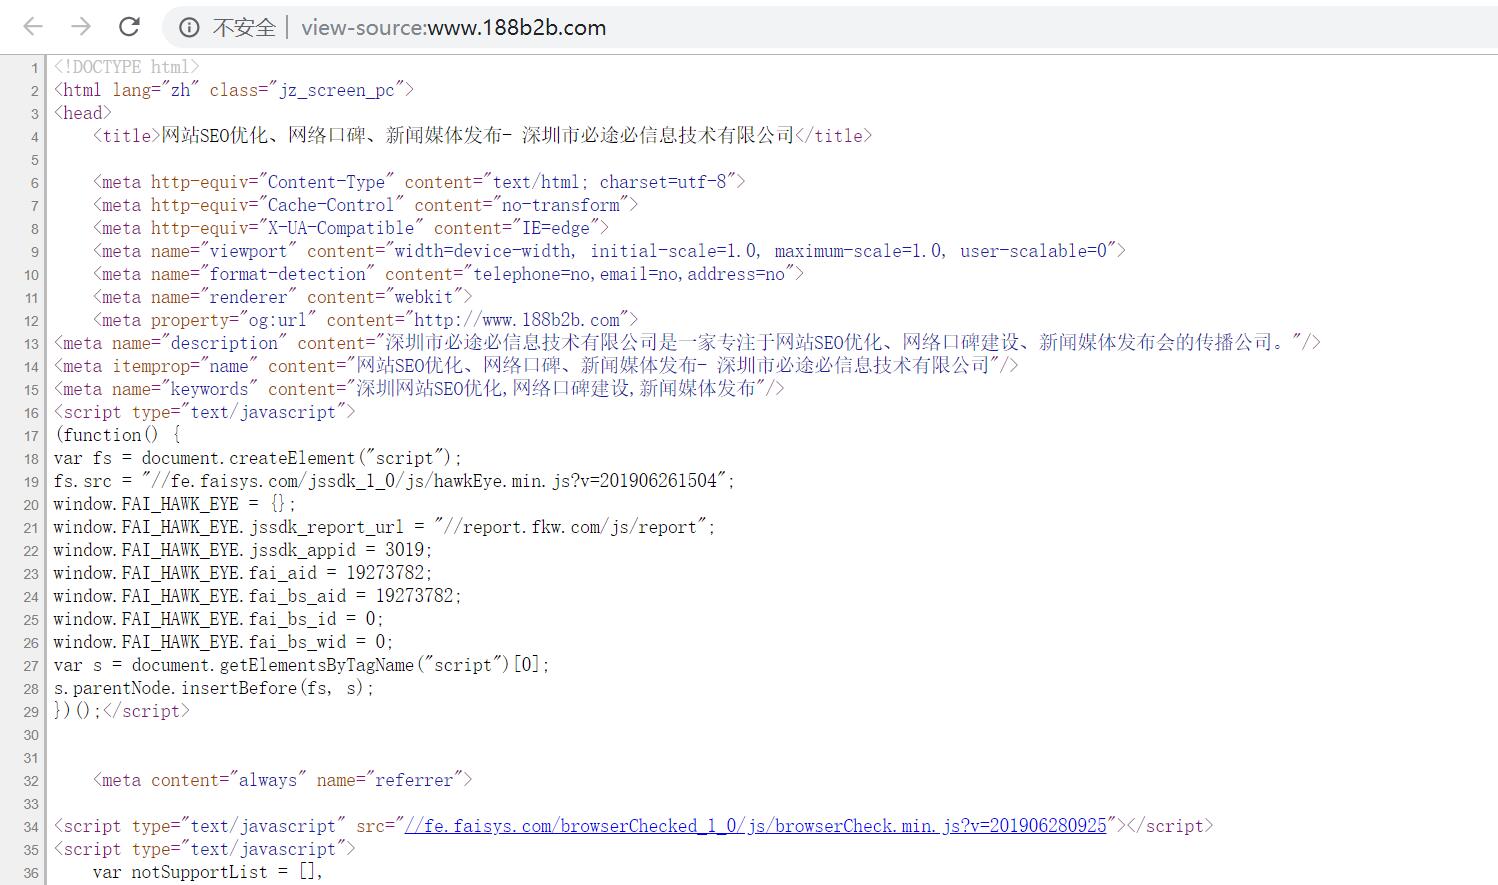Reload the view-source page
This screenshot has width=1498, height=885.
point(129,27)
